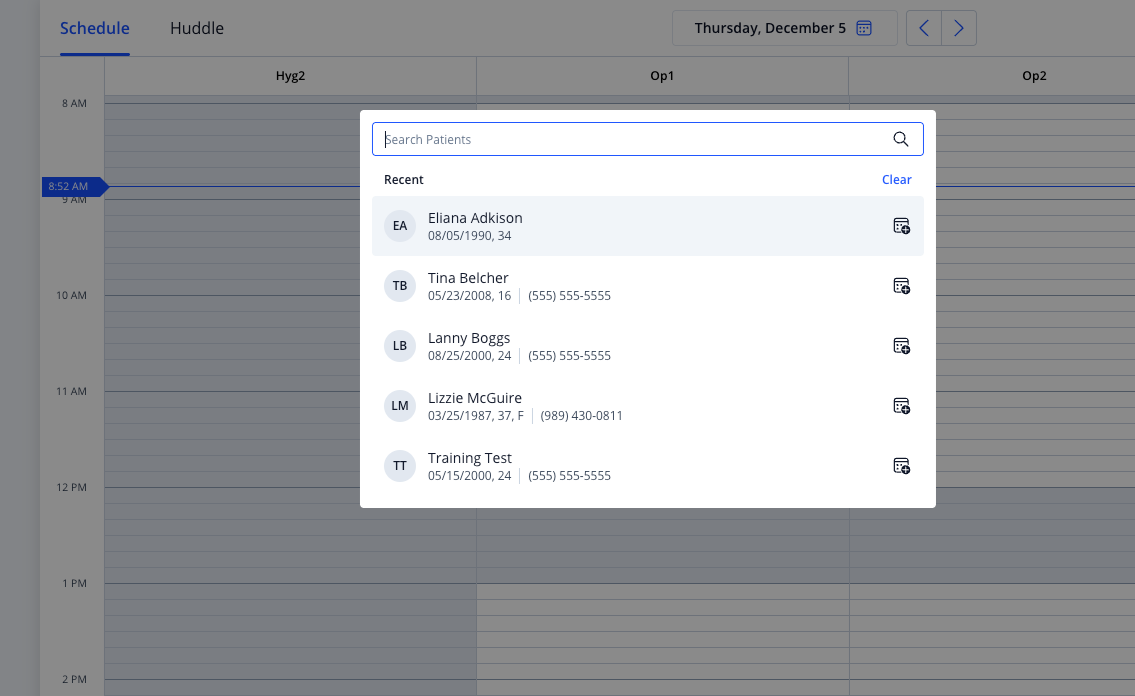1135x696 pixels.
Task: Click the LM avatar
Action: 400,406
